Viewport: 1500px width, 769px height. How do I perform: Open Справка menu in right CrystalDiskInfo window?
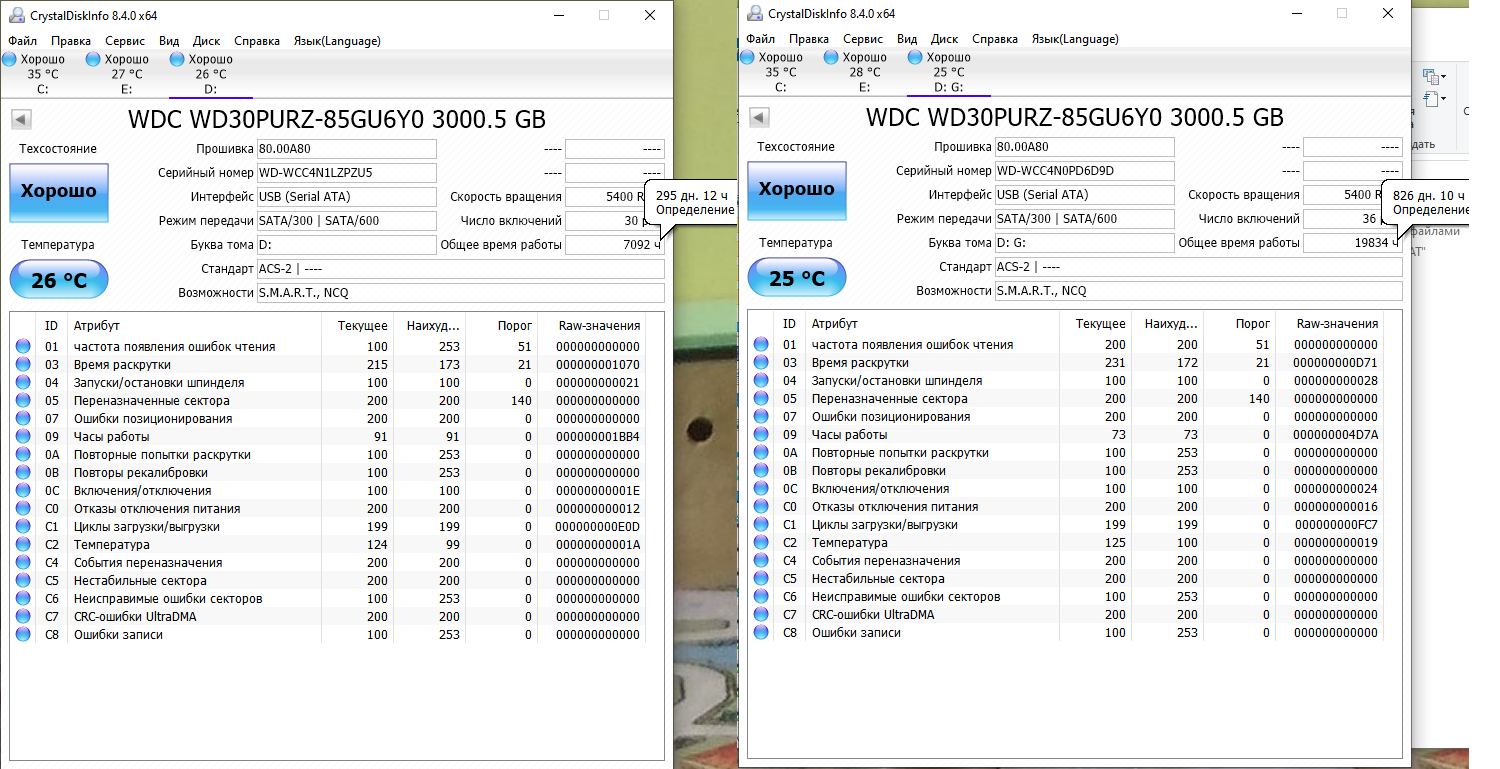(x=995, y=39)
